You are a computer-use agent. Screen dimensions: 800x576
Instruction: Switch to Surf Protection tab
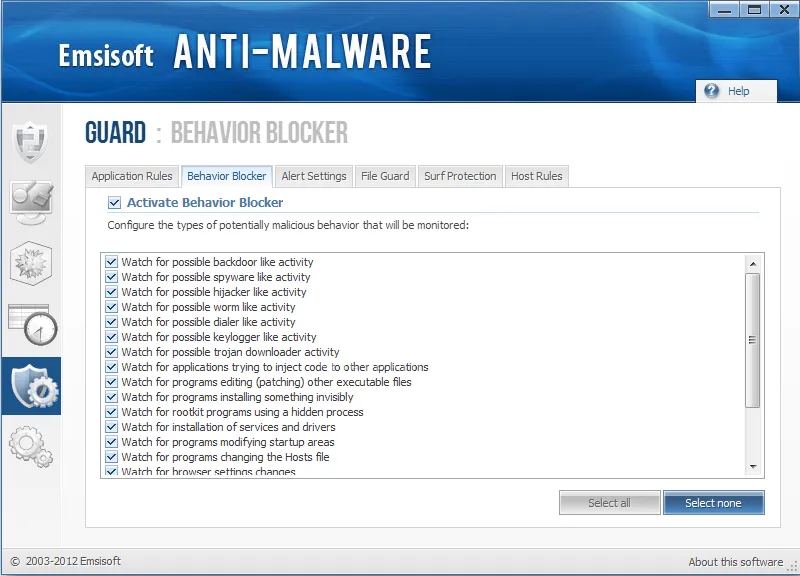[x=460, y=176]
